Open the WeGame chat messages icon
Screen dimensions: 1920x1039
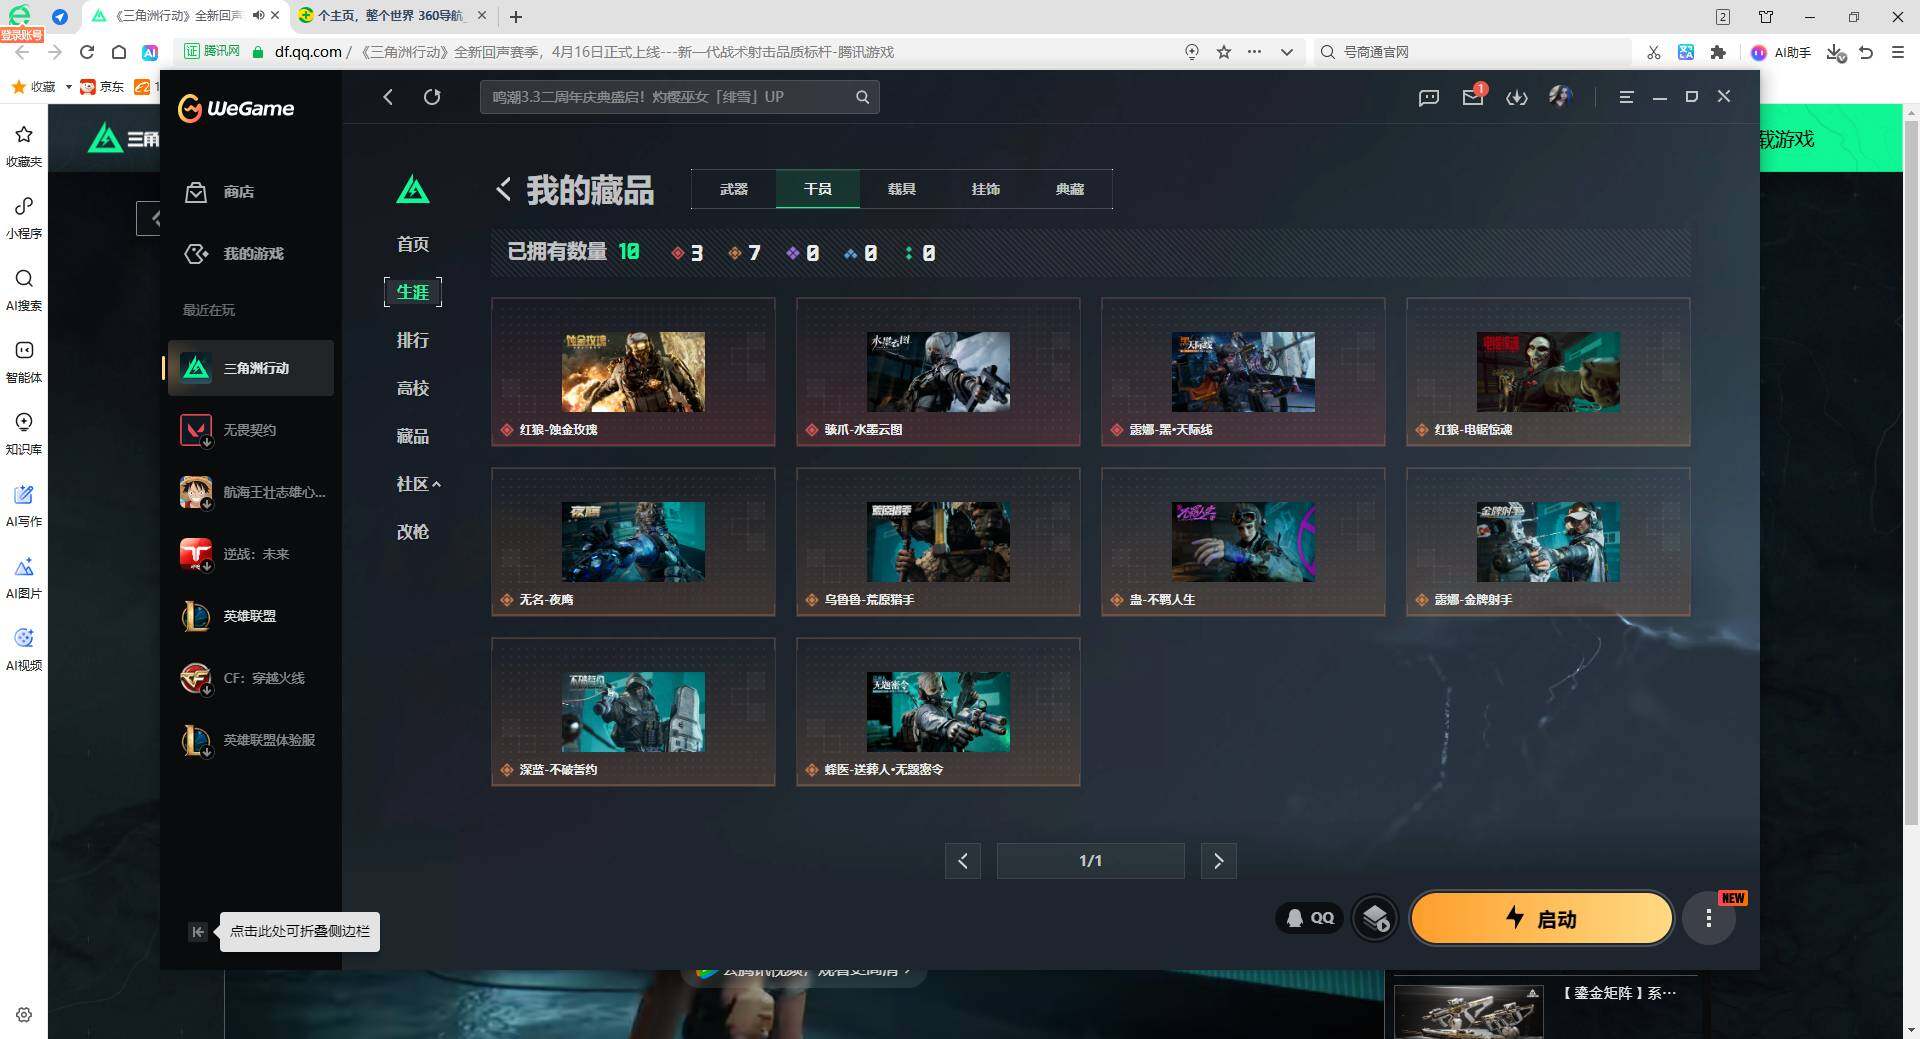click(x=1429, y=97)
